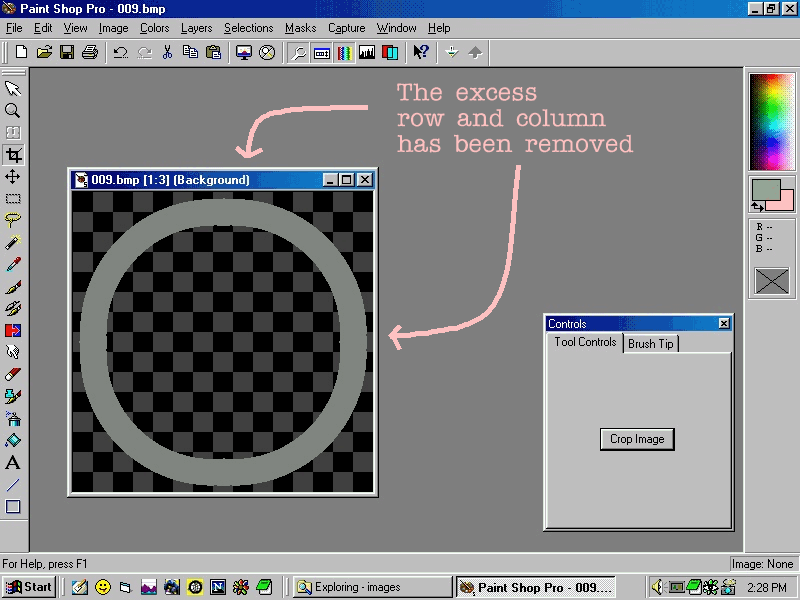This screenshot has width=800, height=600.
Task: Select the rectangular Selection tool
Action: coord(13,199)
